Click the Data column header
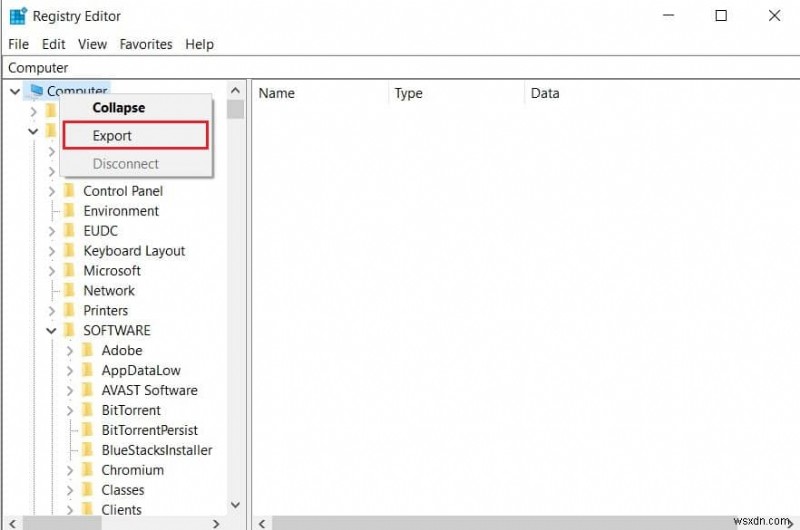This screenshot has height=530, width=800. [x=545, y=93]
